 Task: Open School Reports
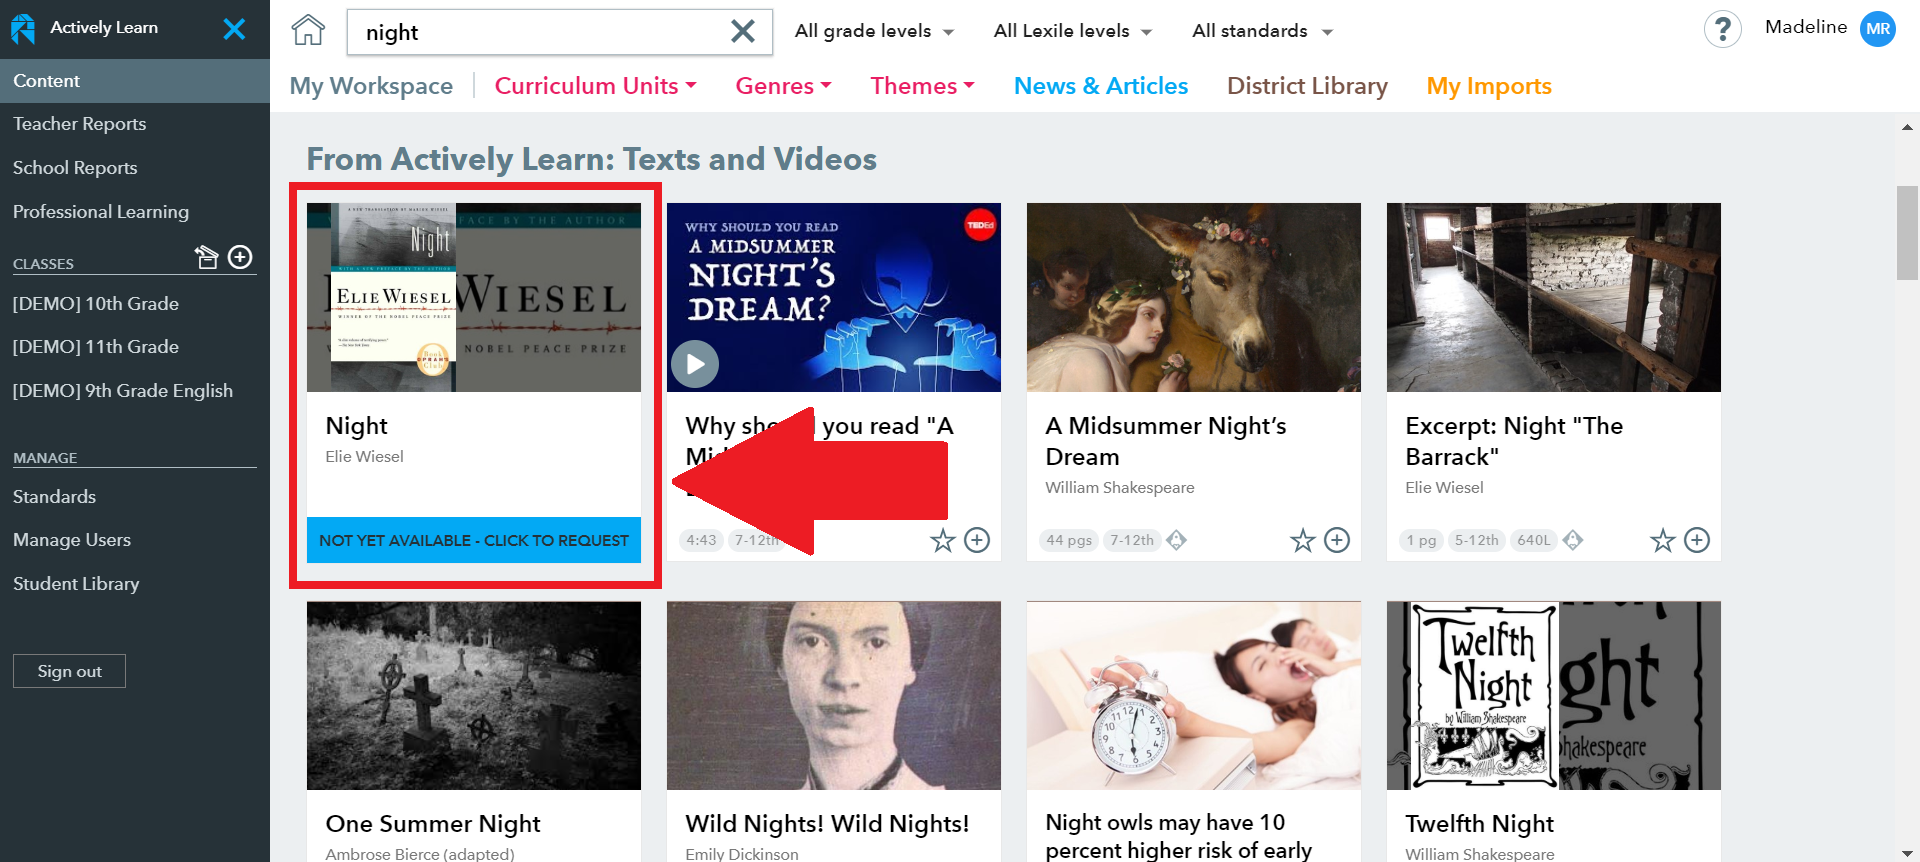75,168
